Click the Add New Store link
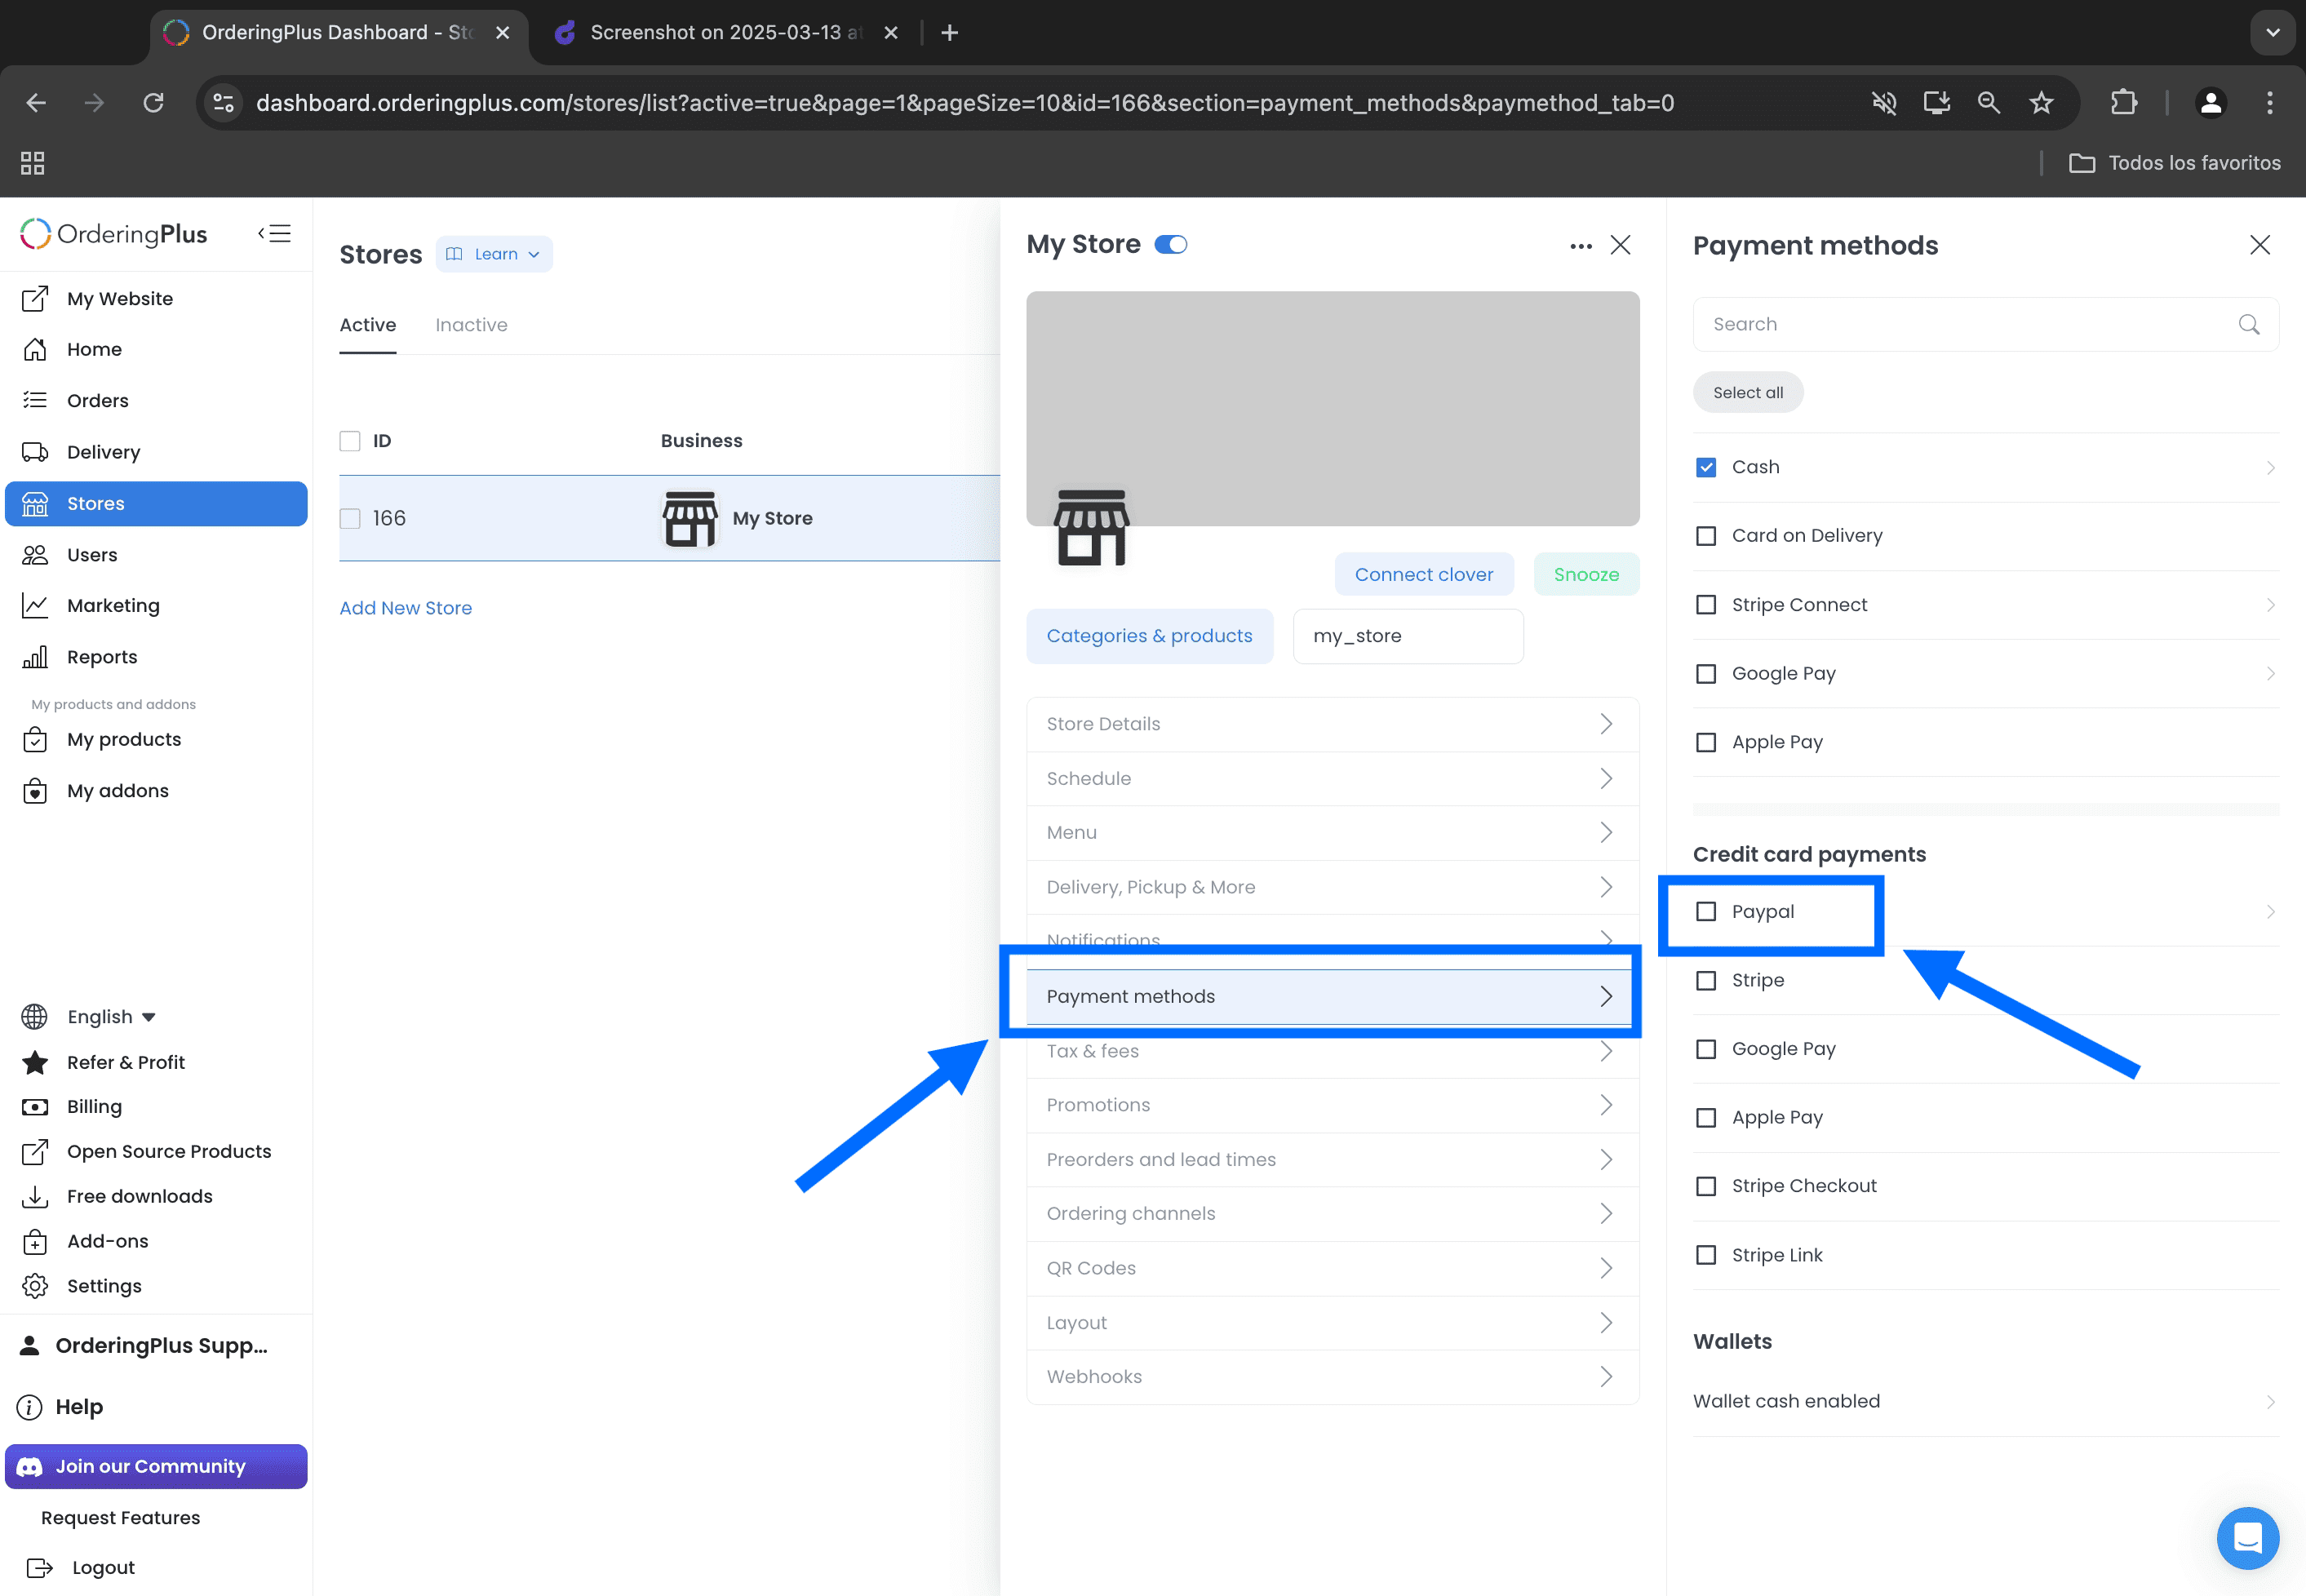Viewport: 2306px width, 1596px height. pos(405,608)
